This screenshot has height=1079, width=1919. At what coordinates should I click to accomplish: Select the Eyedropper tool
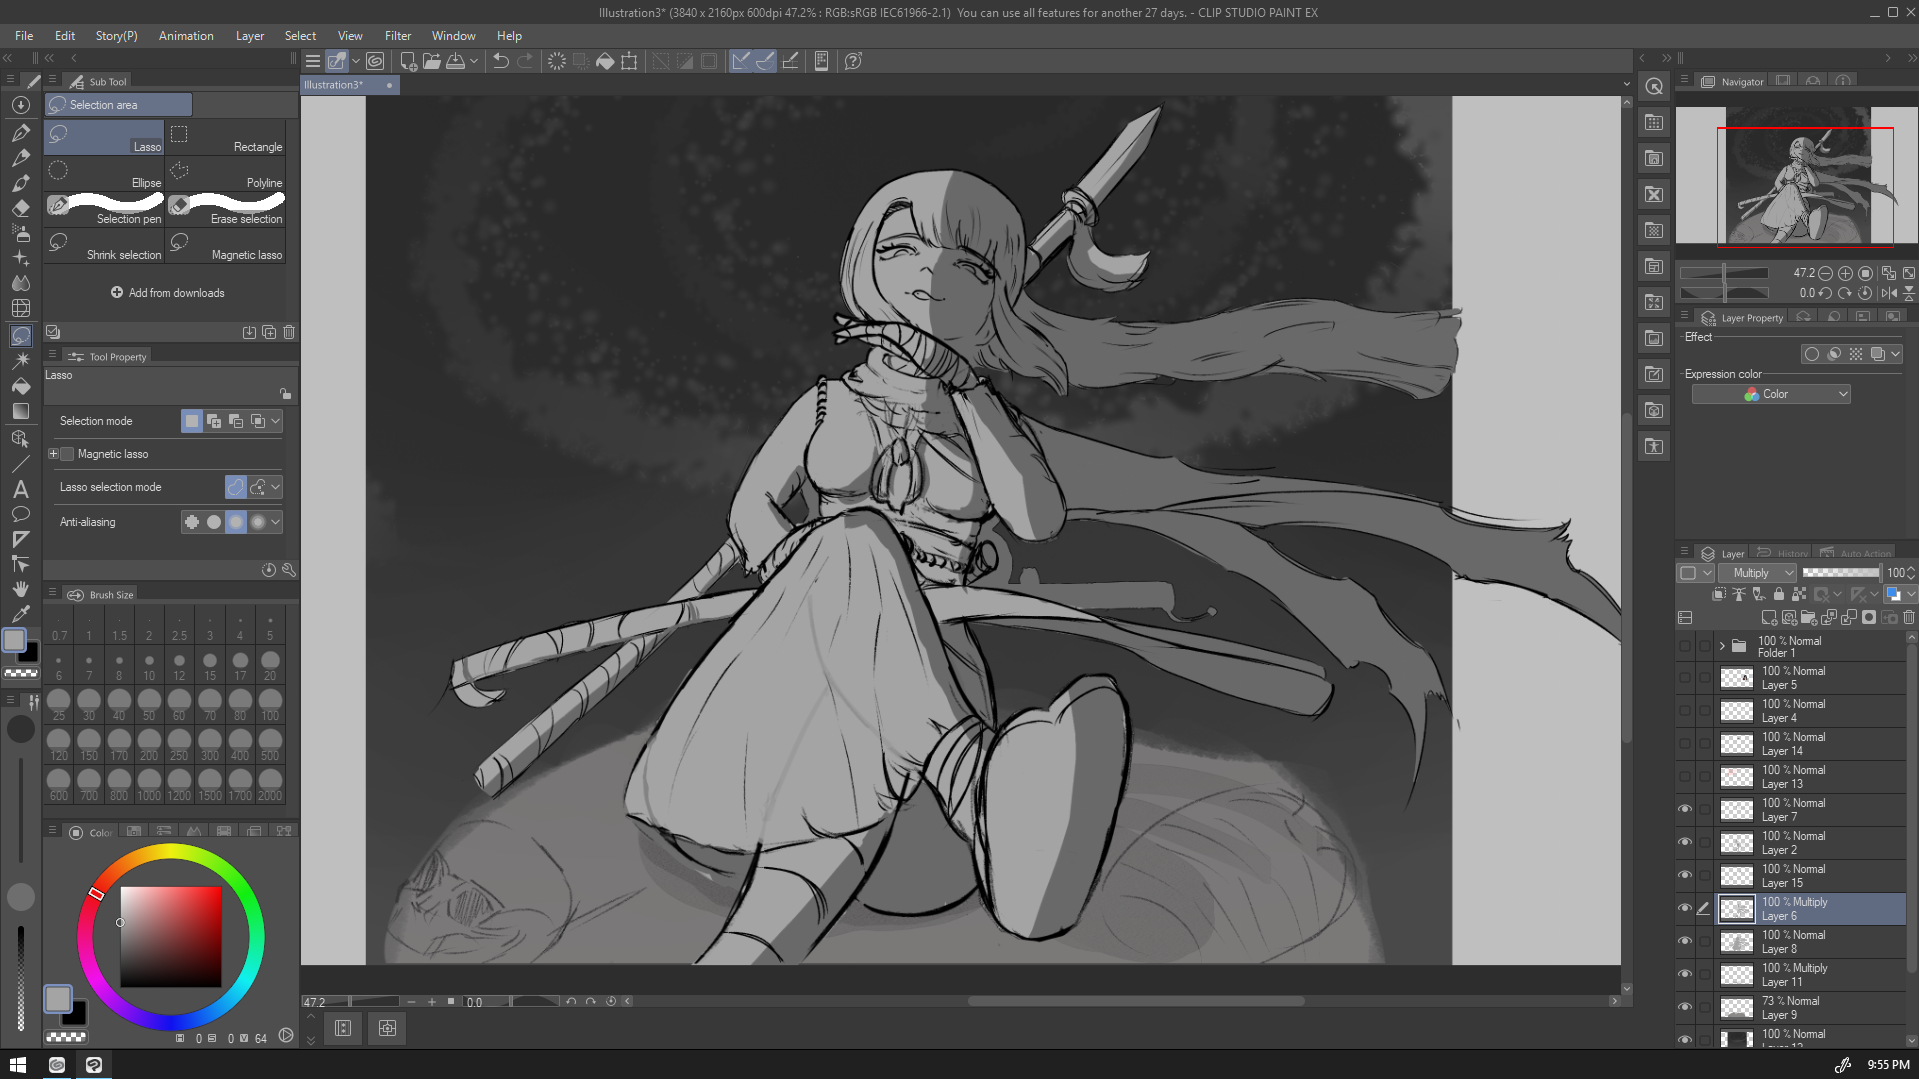pyautogui.click(x=20, y=614)
